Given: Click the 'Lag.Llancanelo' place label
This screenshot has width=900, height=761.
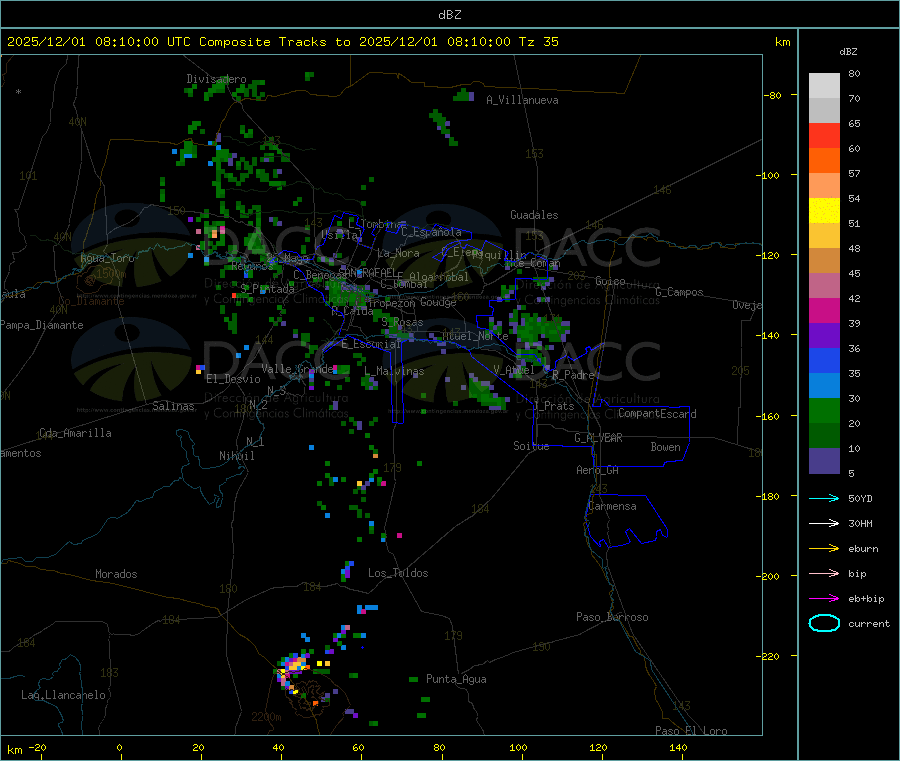Looking at the screenshot, I should 63,695.
